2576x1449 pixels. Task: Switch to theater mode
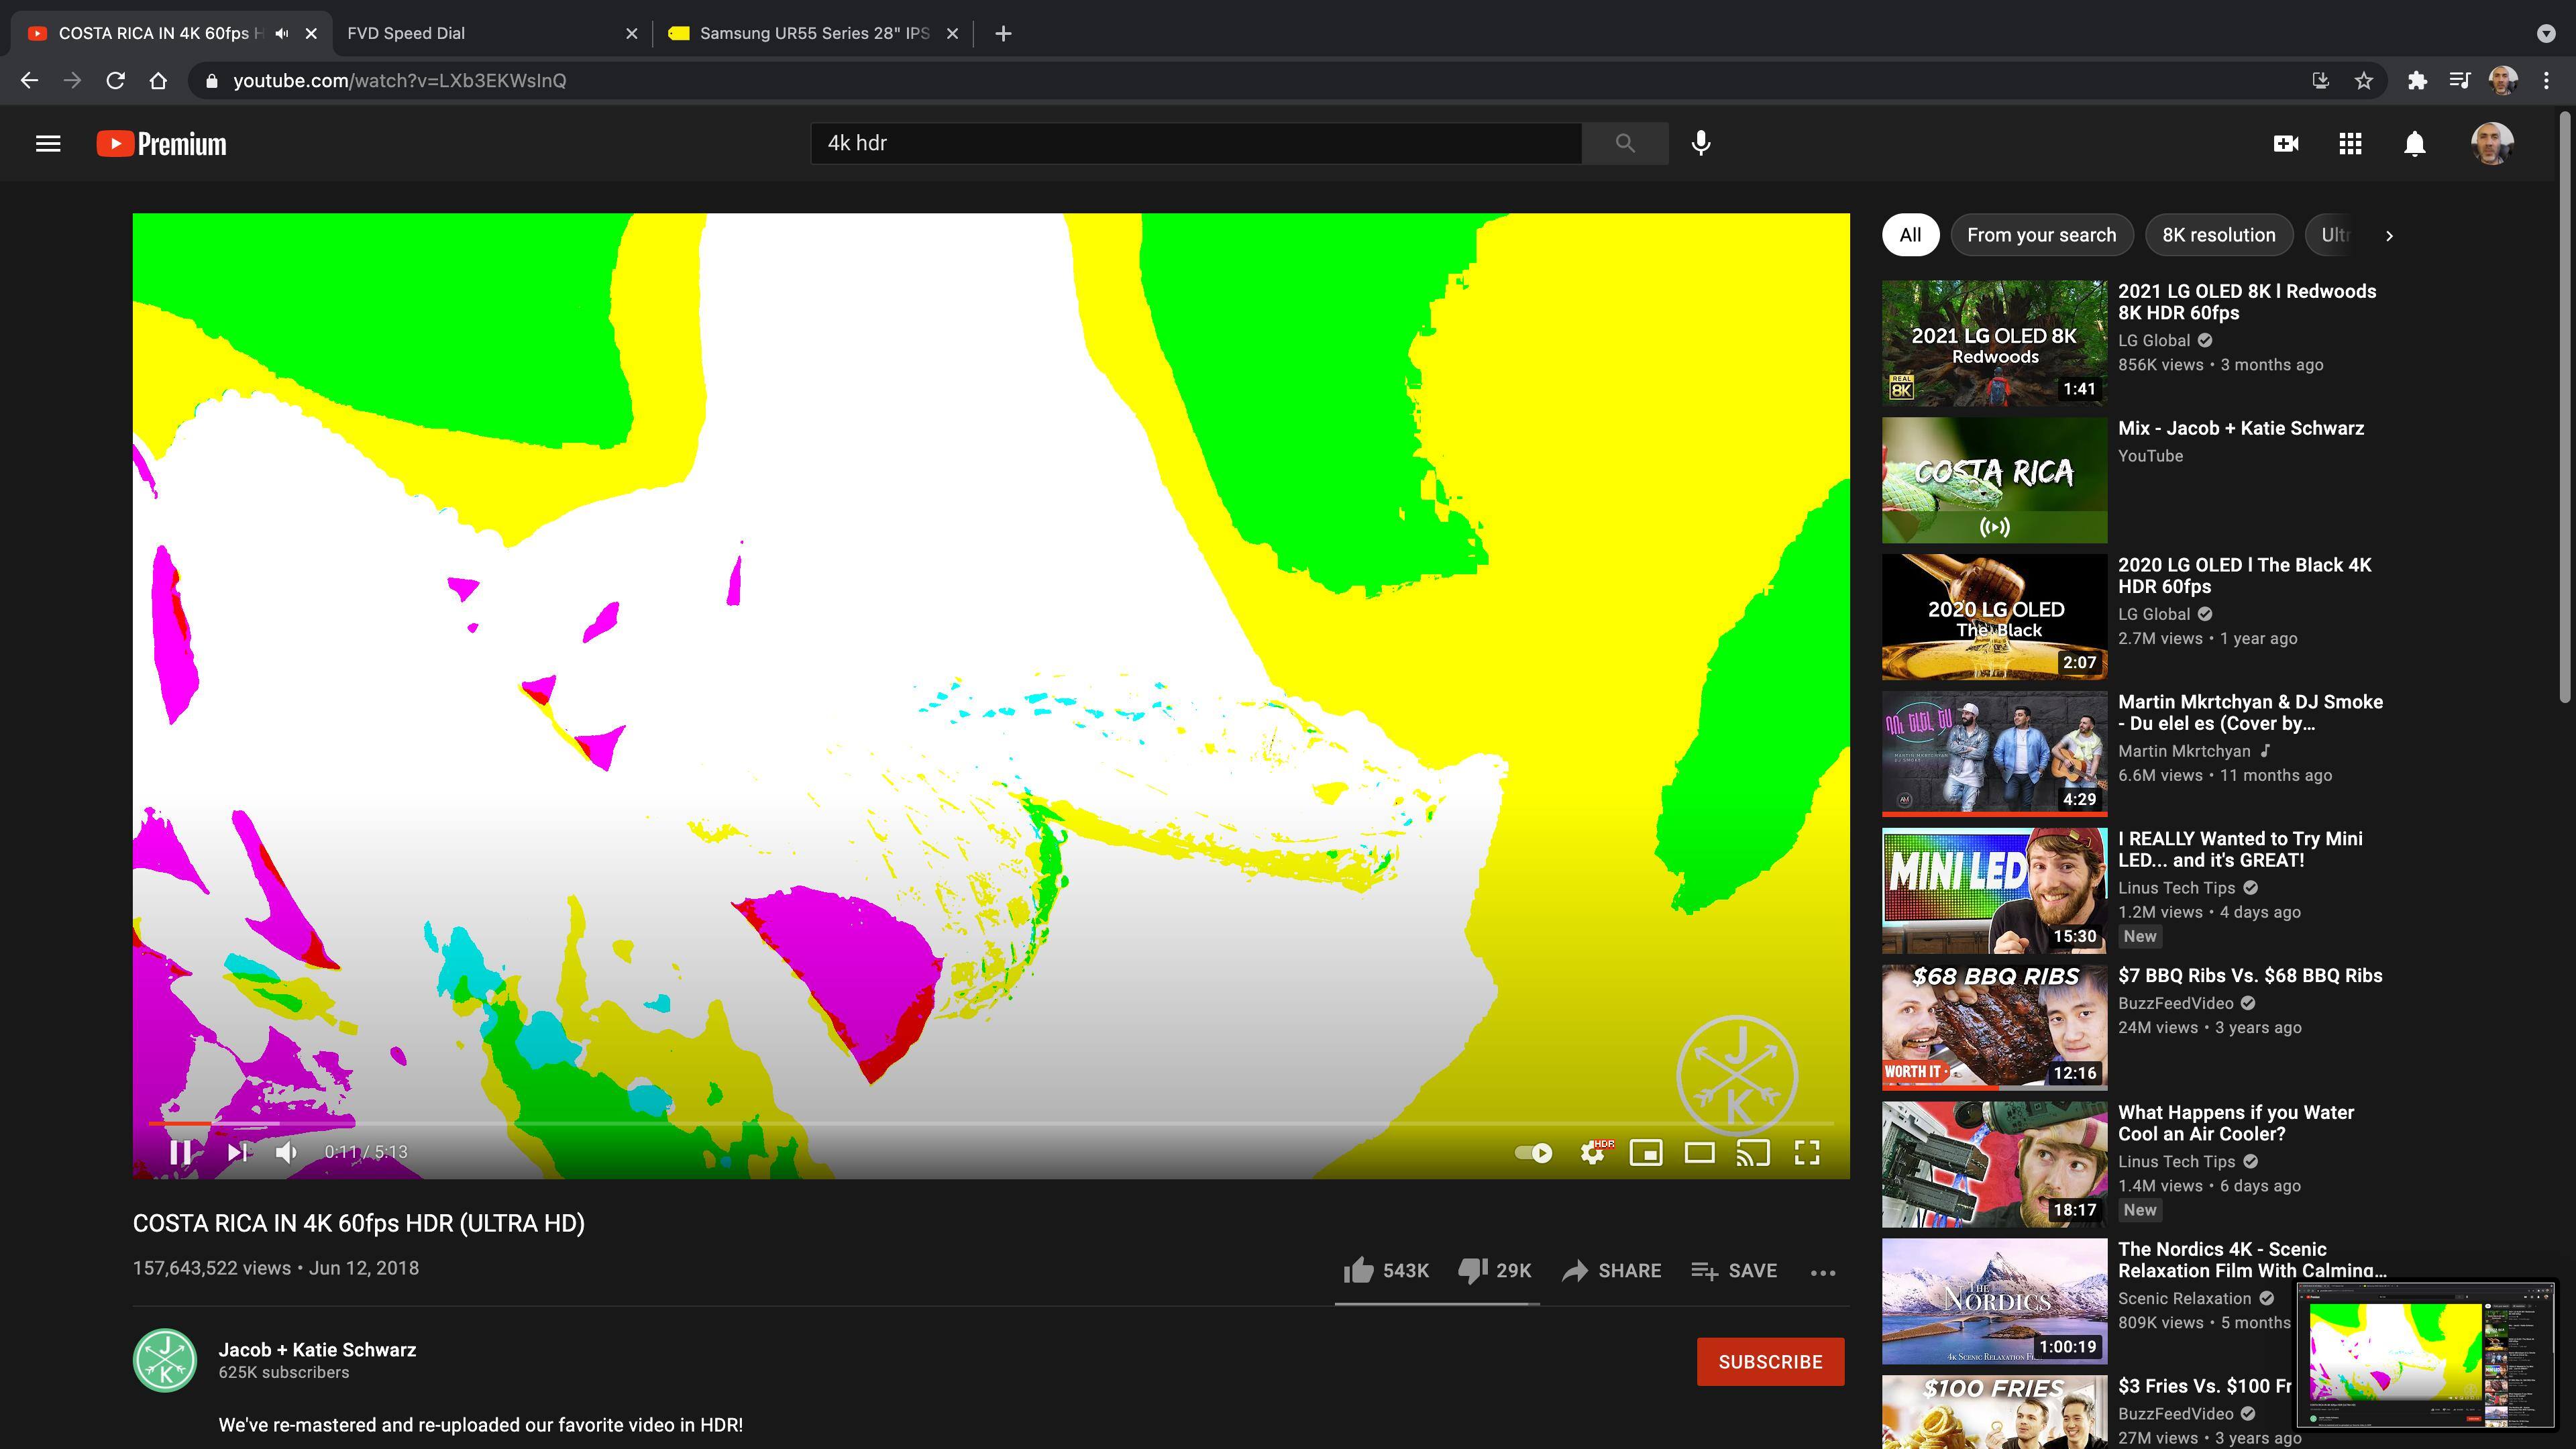pyautogui.click(x=1699, y=1152)
